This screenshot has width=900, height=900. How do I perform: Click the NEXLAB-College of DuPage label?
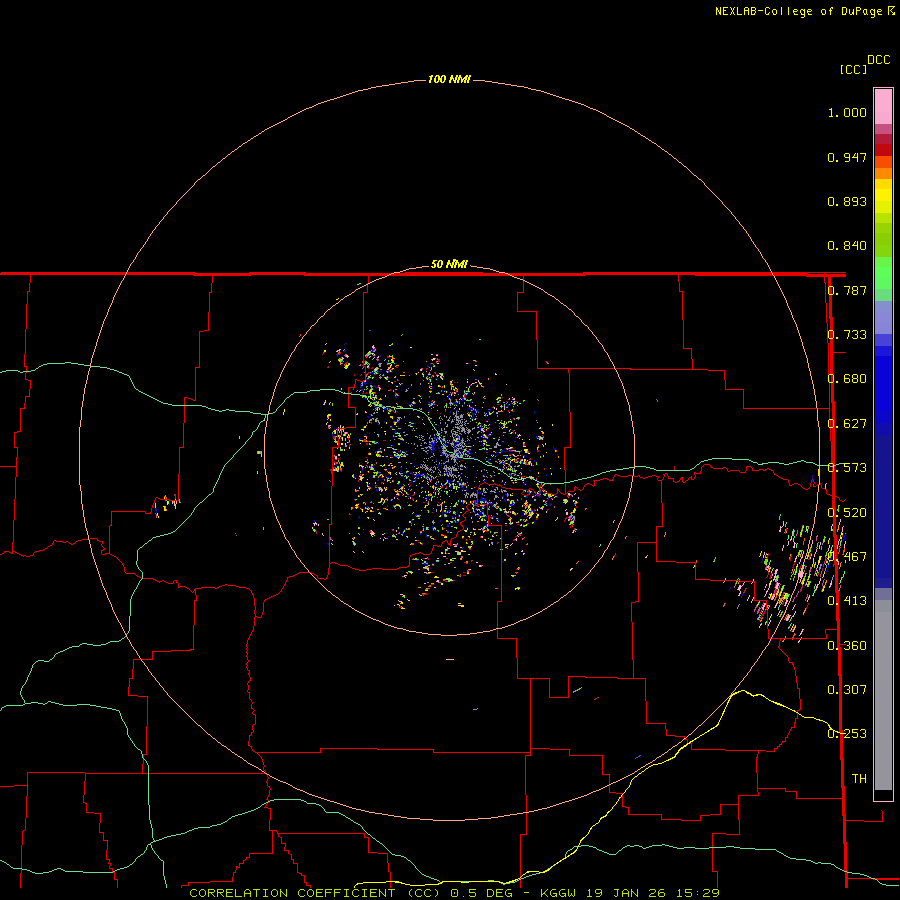[804, 11]
